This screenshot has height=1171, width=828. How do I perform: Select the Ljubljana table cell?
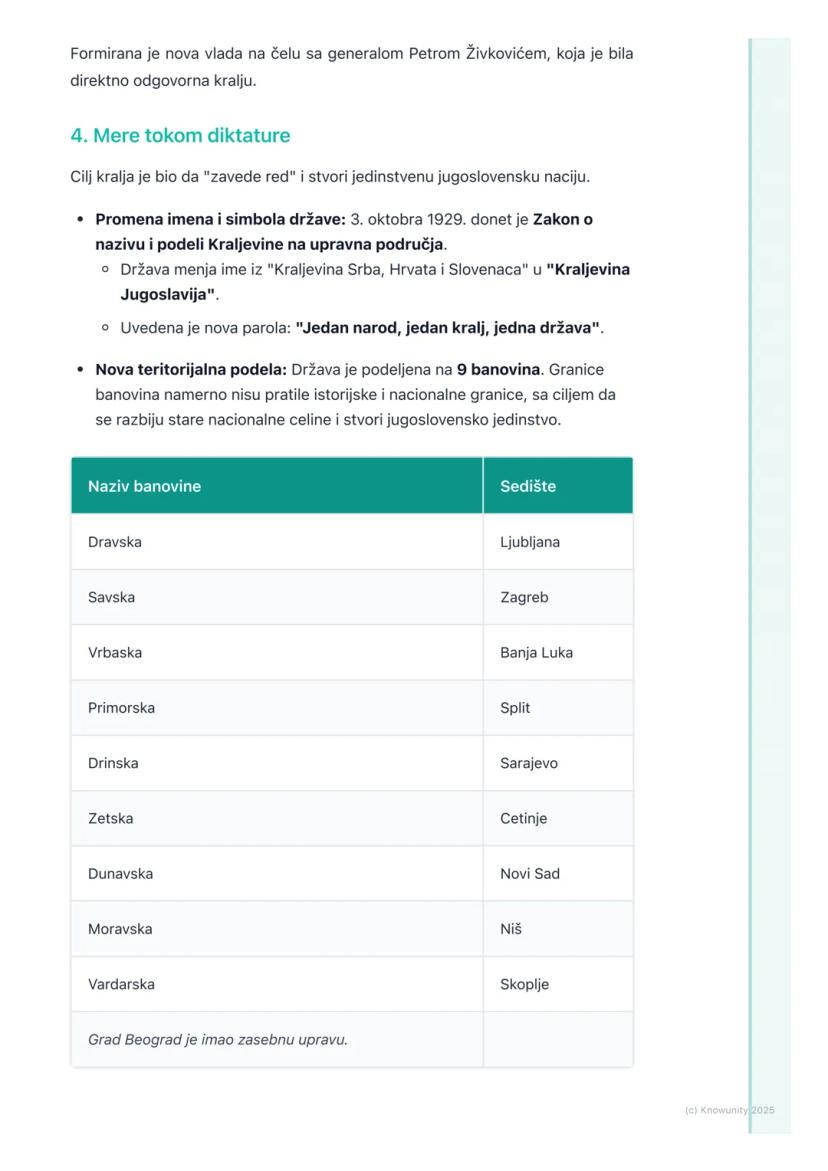tap(530, 542)
